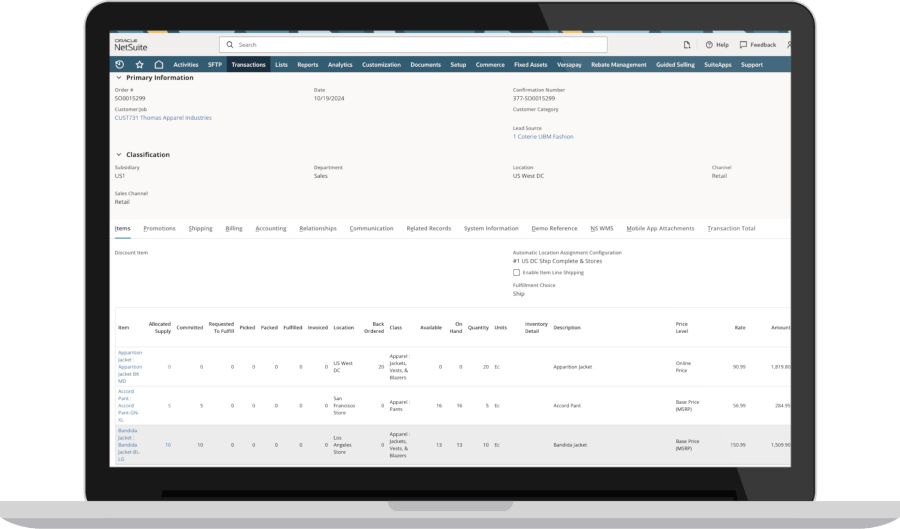Switch to the Communication subtab
Viewport: 900px width, 529px height.
coord(371,228)
